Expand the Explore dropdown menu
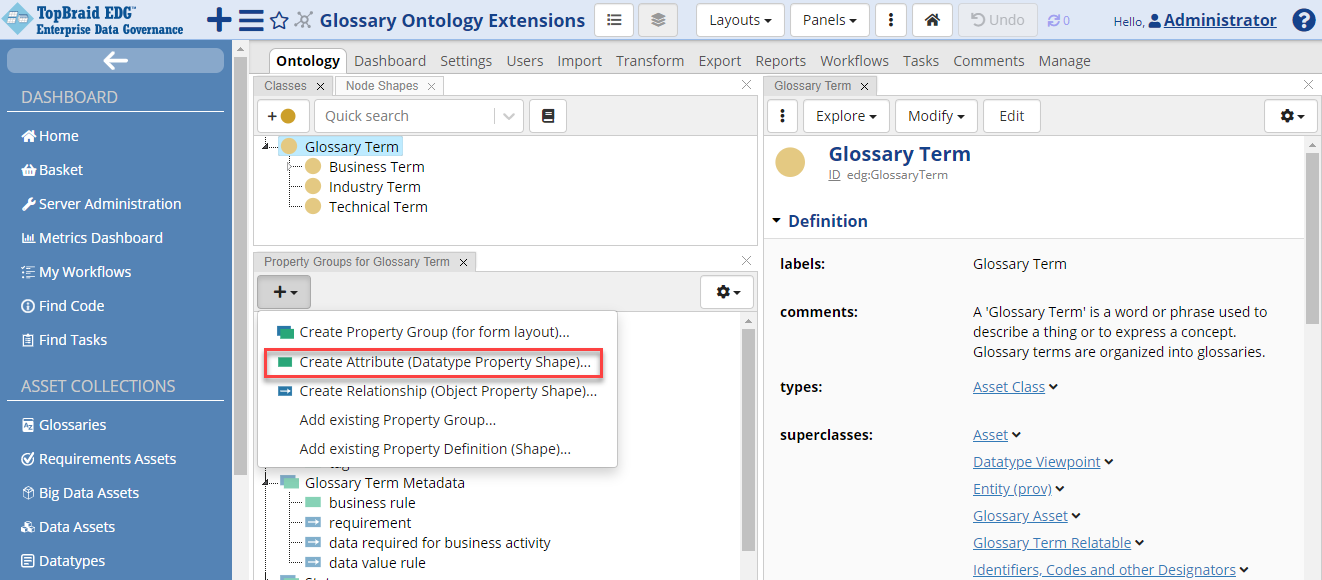Viewport: 1322px width, 580px height. [846, 116]
